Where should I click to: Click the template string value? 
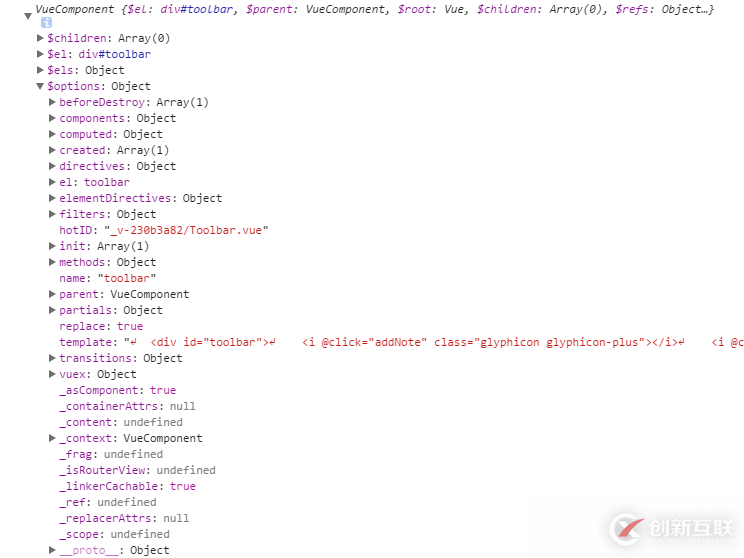tap(434, 342)
